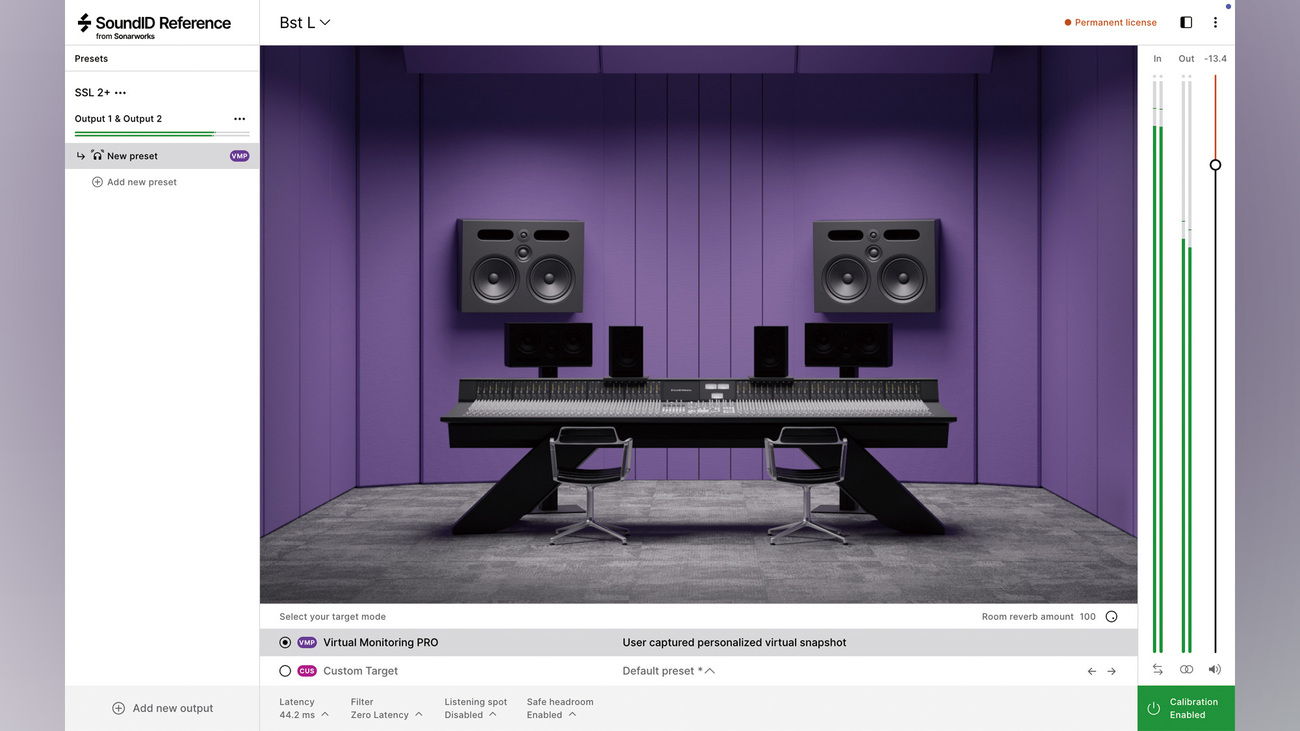The height and width of the screenshot is (731, 1300).
Task: Expand the Filter Zero Latency menu
Action: [386, 708]
